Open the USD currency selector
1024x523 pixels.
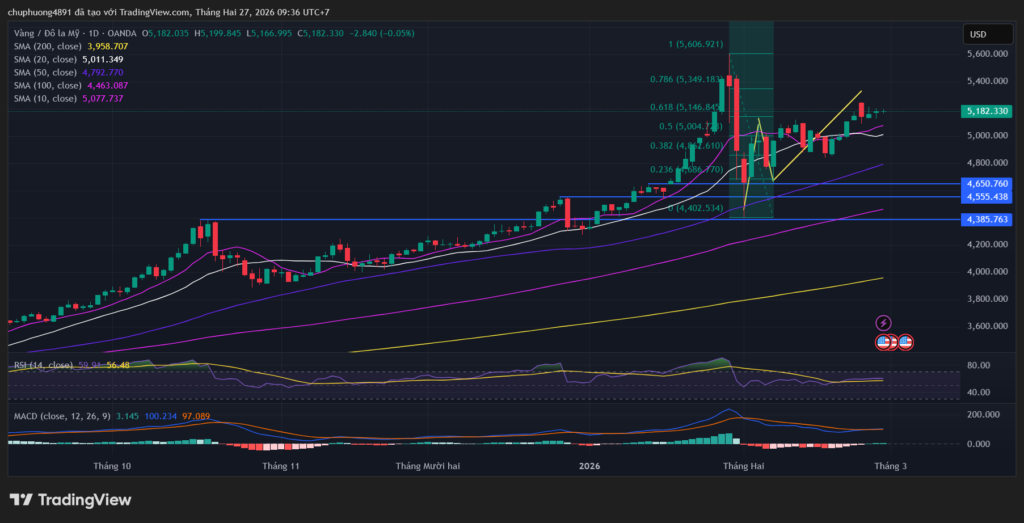tap(977, 35)
